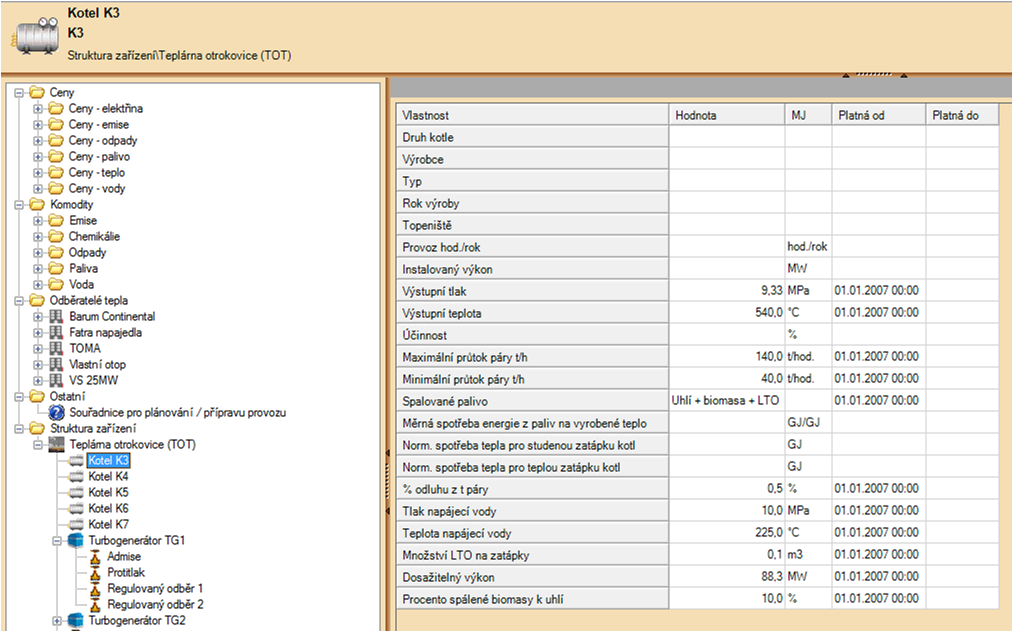Image resolution: width=1013 pixels, height=631 pixels.
Task: Click the boiler icon in the header
Action: (x=37, y=36)
